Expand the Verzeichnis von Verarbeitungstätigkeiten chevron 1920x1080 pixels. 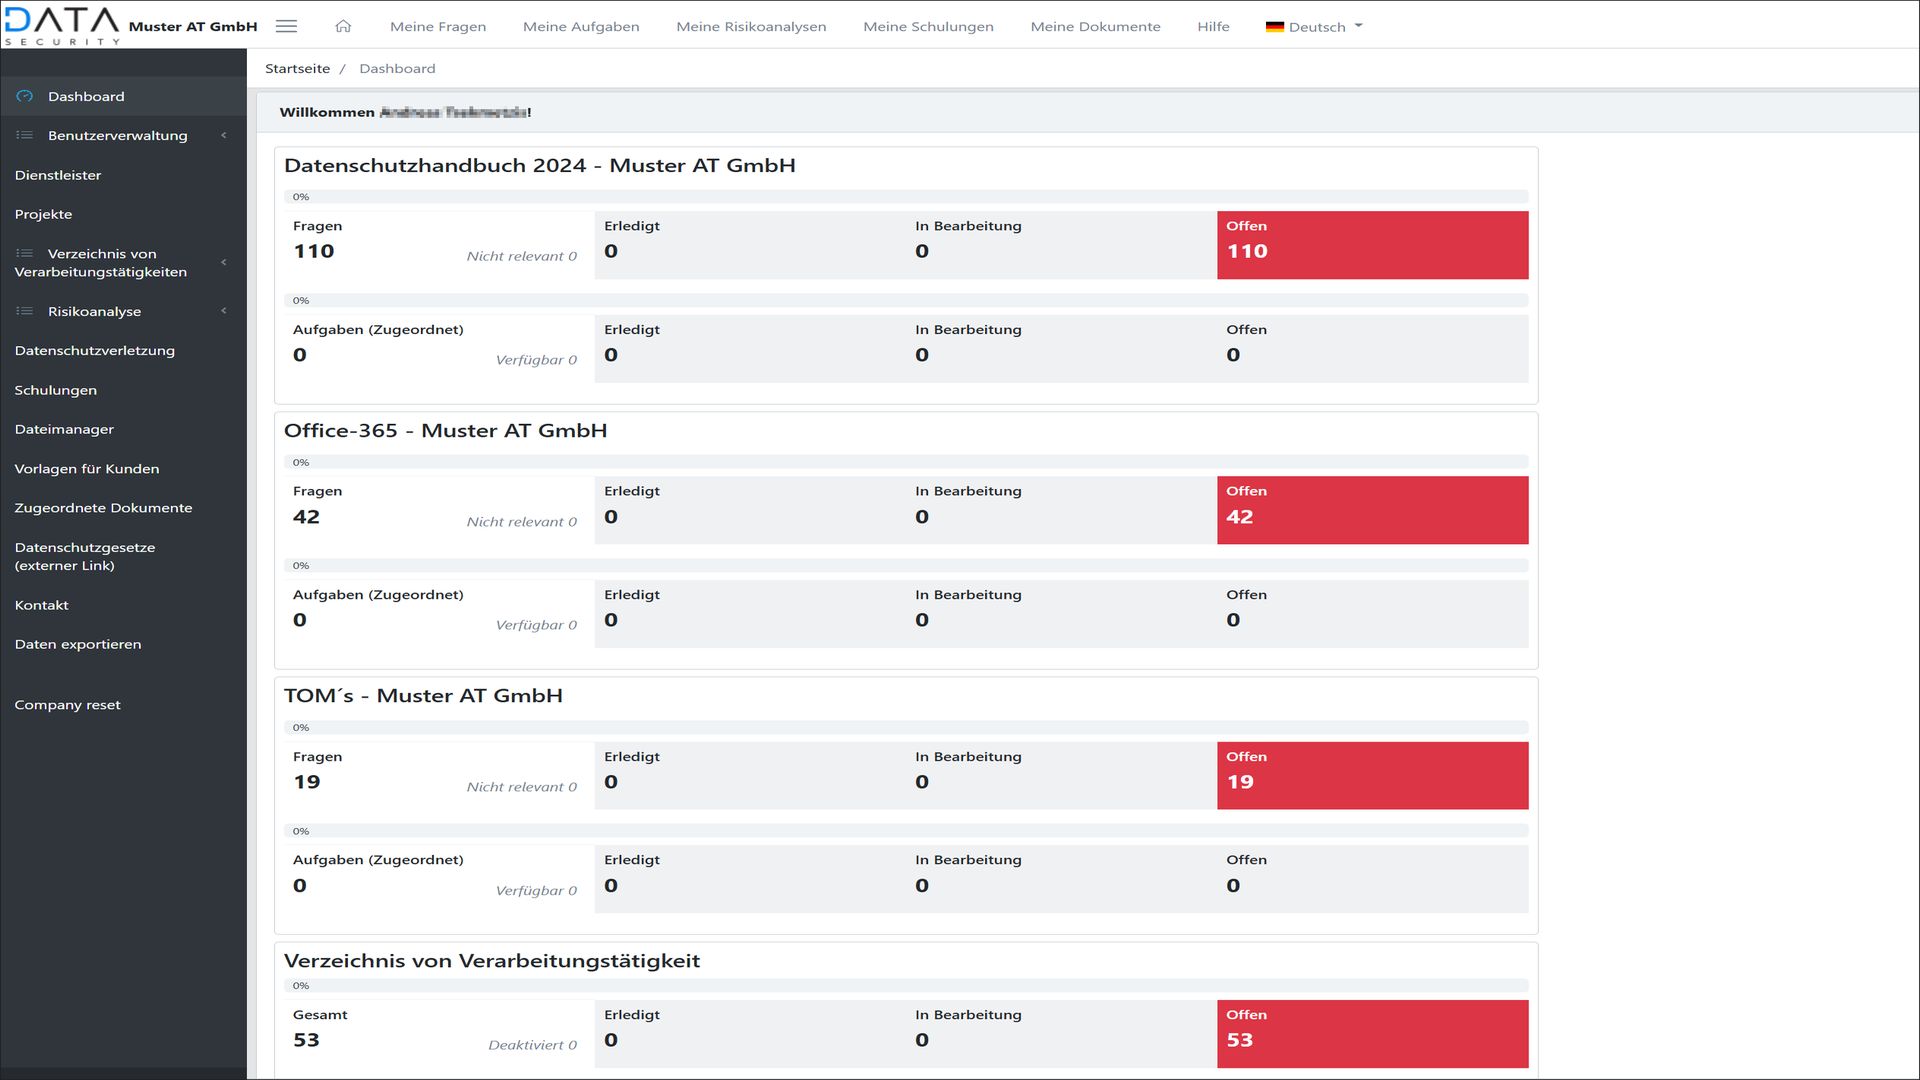224,262
